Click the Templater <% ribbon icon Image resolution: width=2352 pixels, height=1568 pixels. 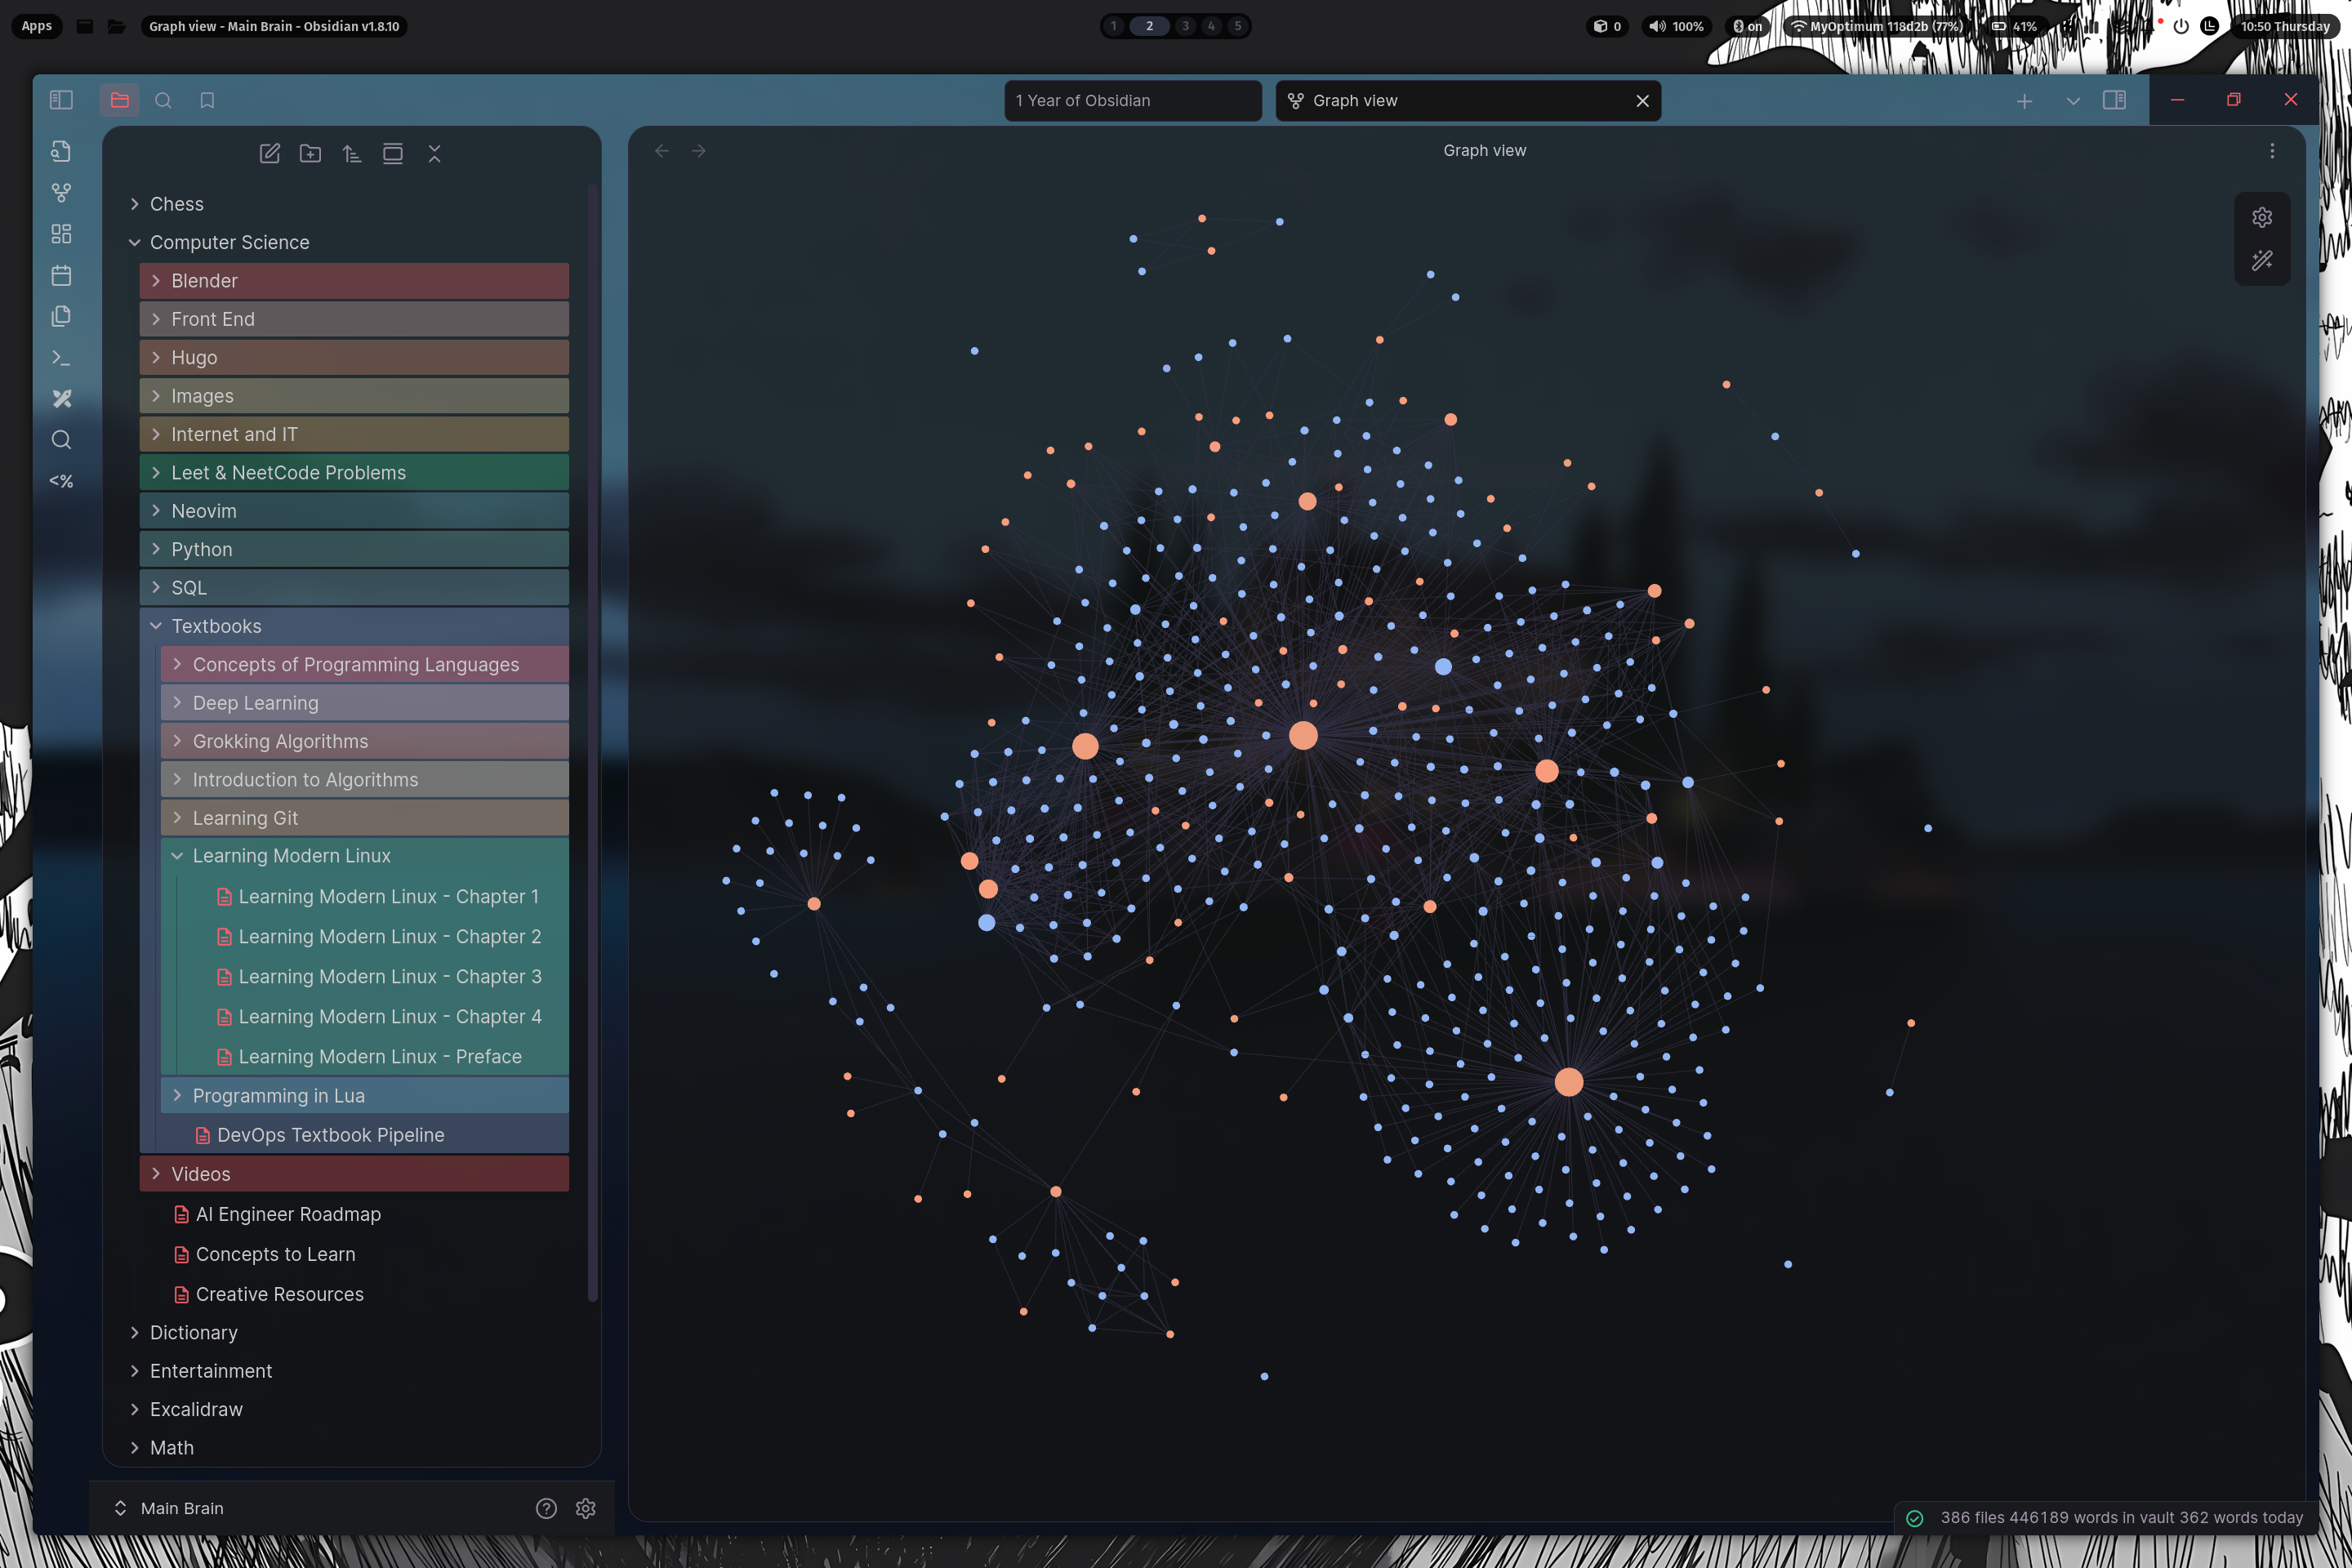click(61, 481)
